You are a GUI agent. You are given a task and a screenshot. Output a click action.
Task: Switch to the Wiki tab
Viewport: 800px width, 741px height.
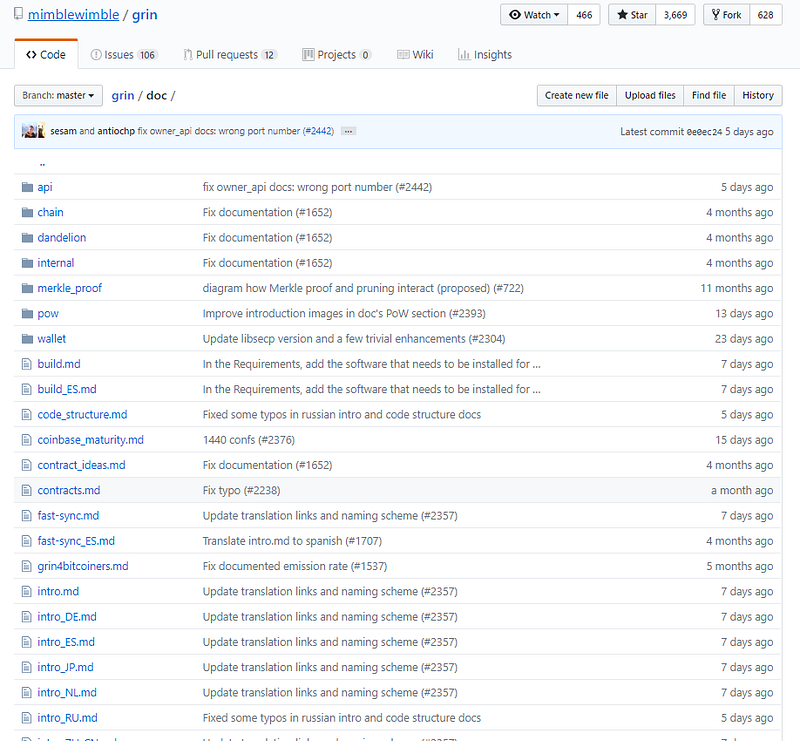(415, 54)
